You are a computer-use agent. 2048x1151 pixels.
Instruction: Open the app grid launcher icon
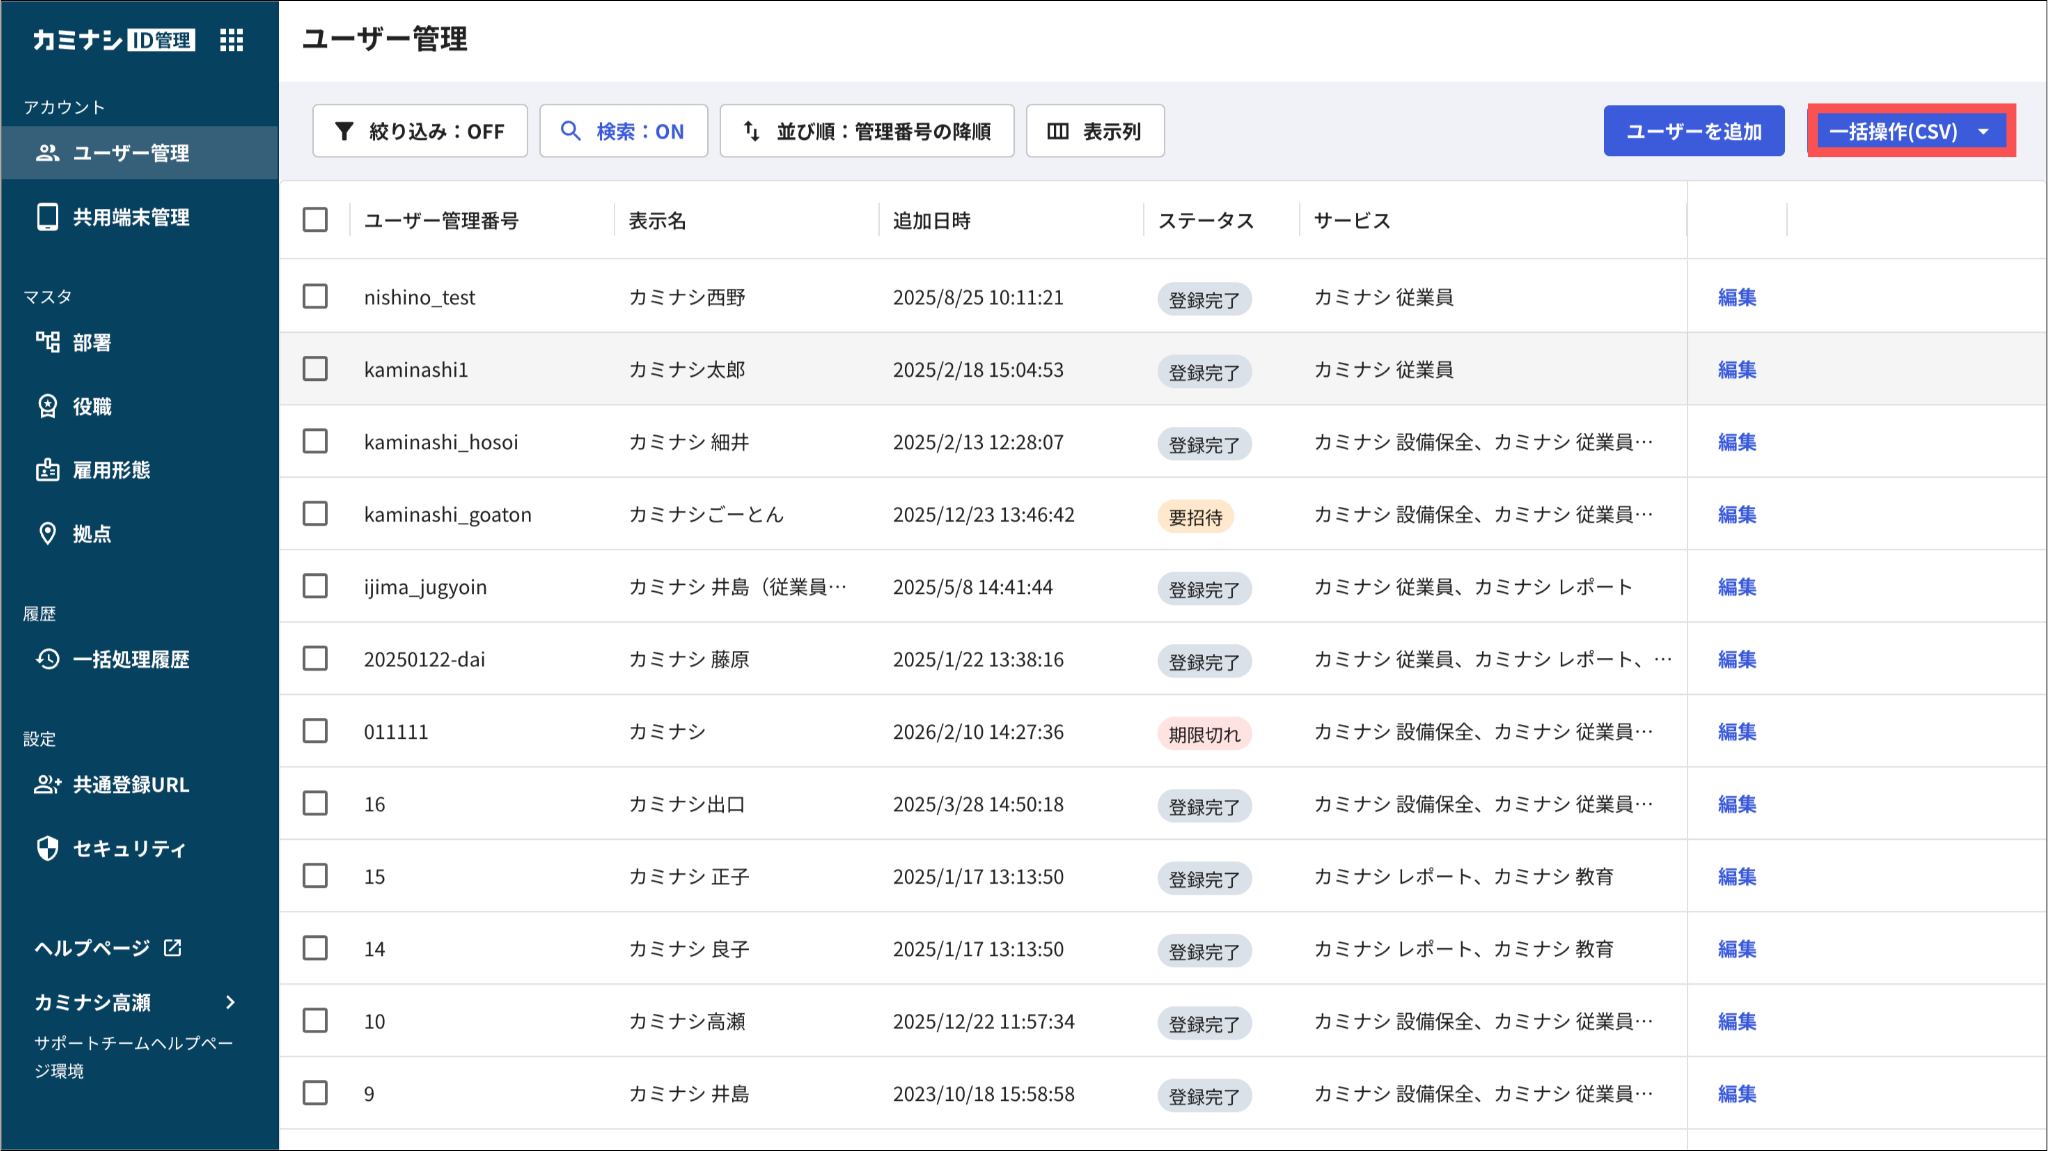coord(232,40)
